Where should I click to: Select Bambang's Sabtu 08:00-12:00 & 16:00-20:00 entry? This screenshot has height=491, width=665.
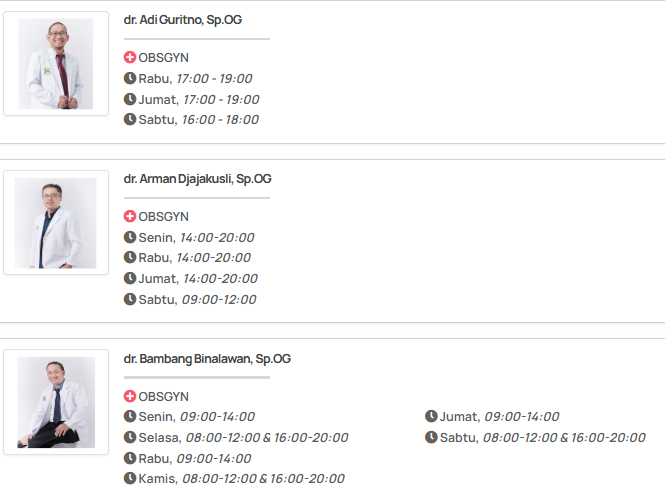541,437
